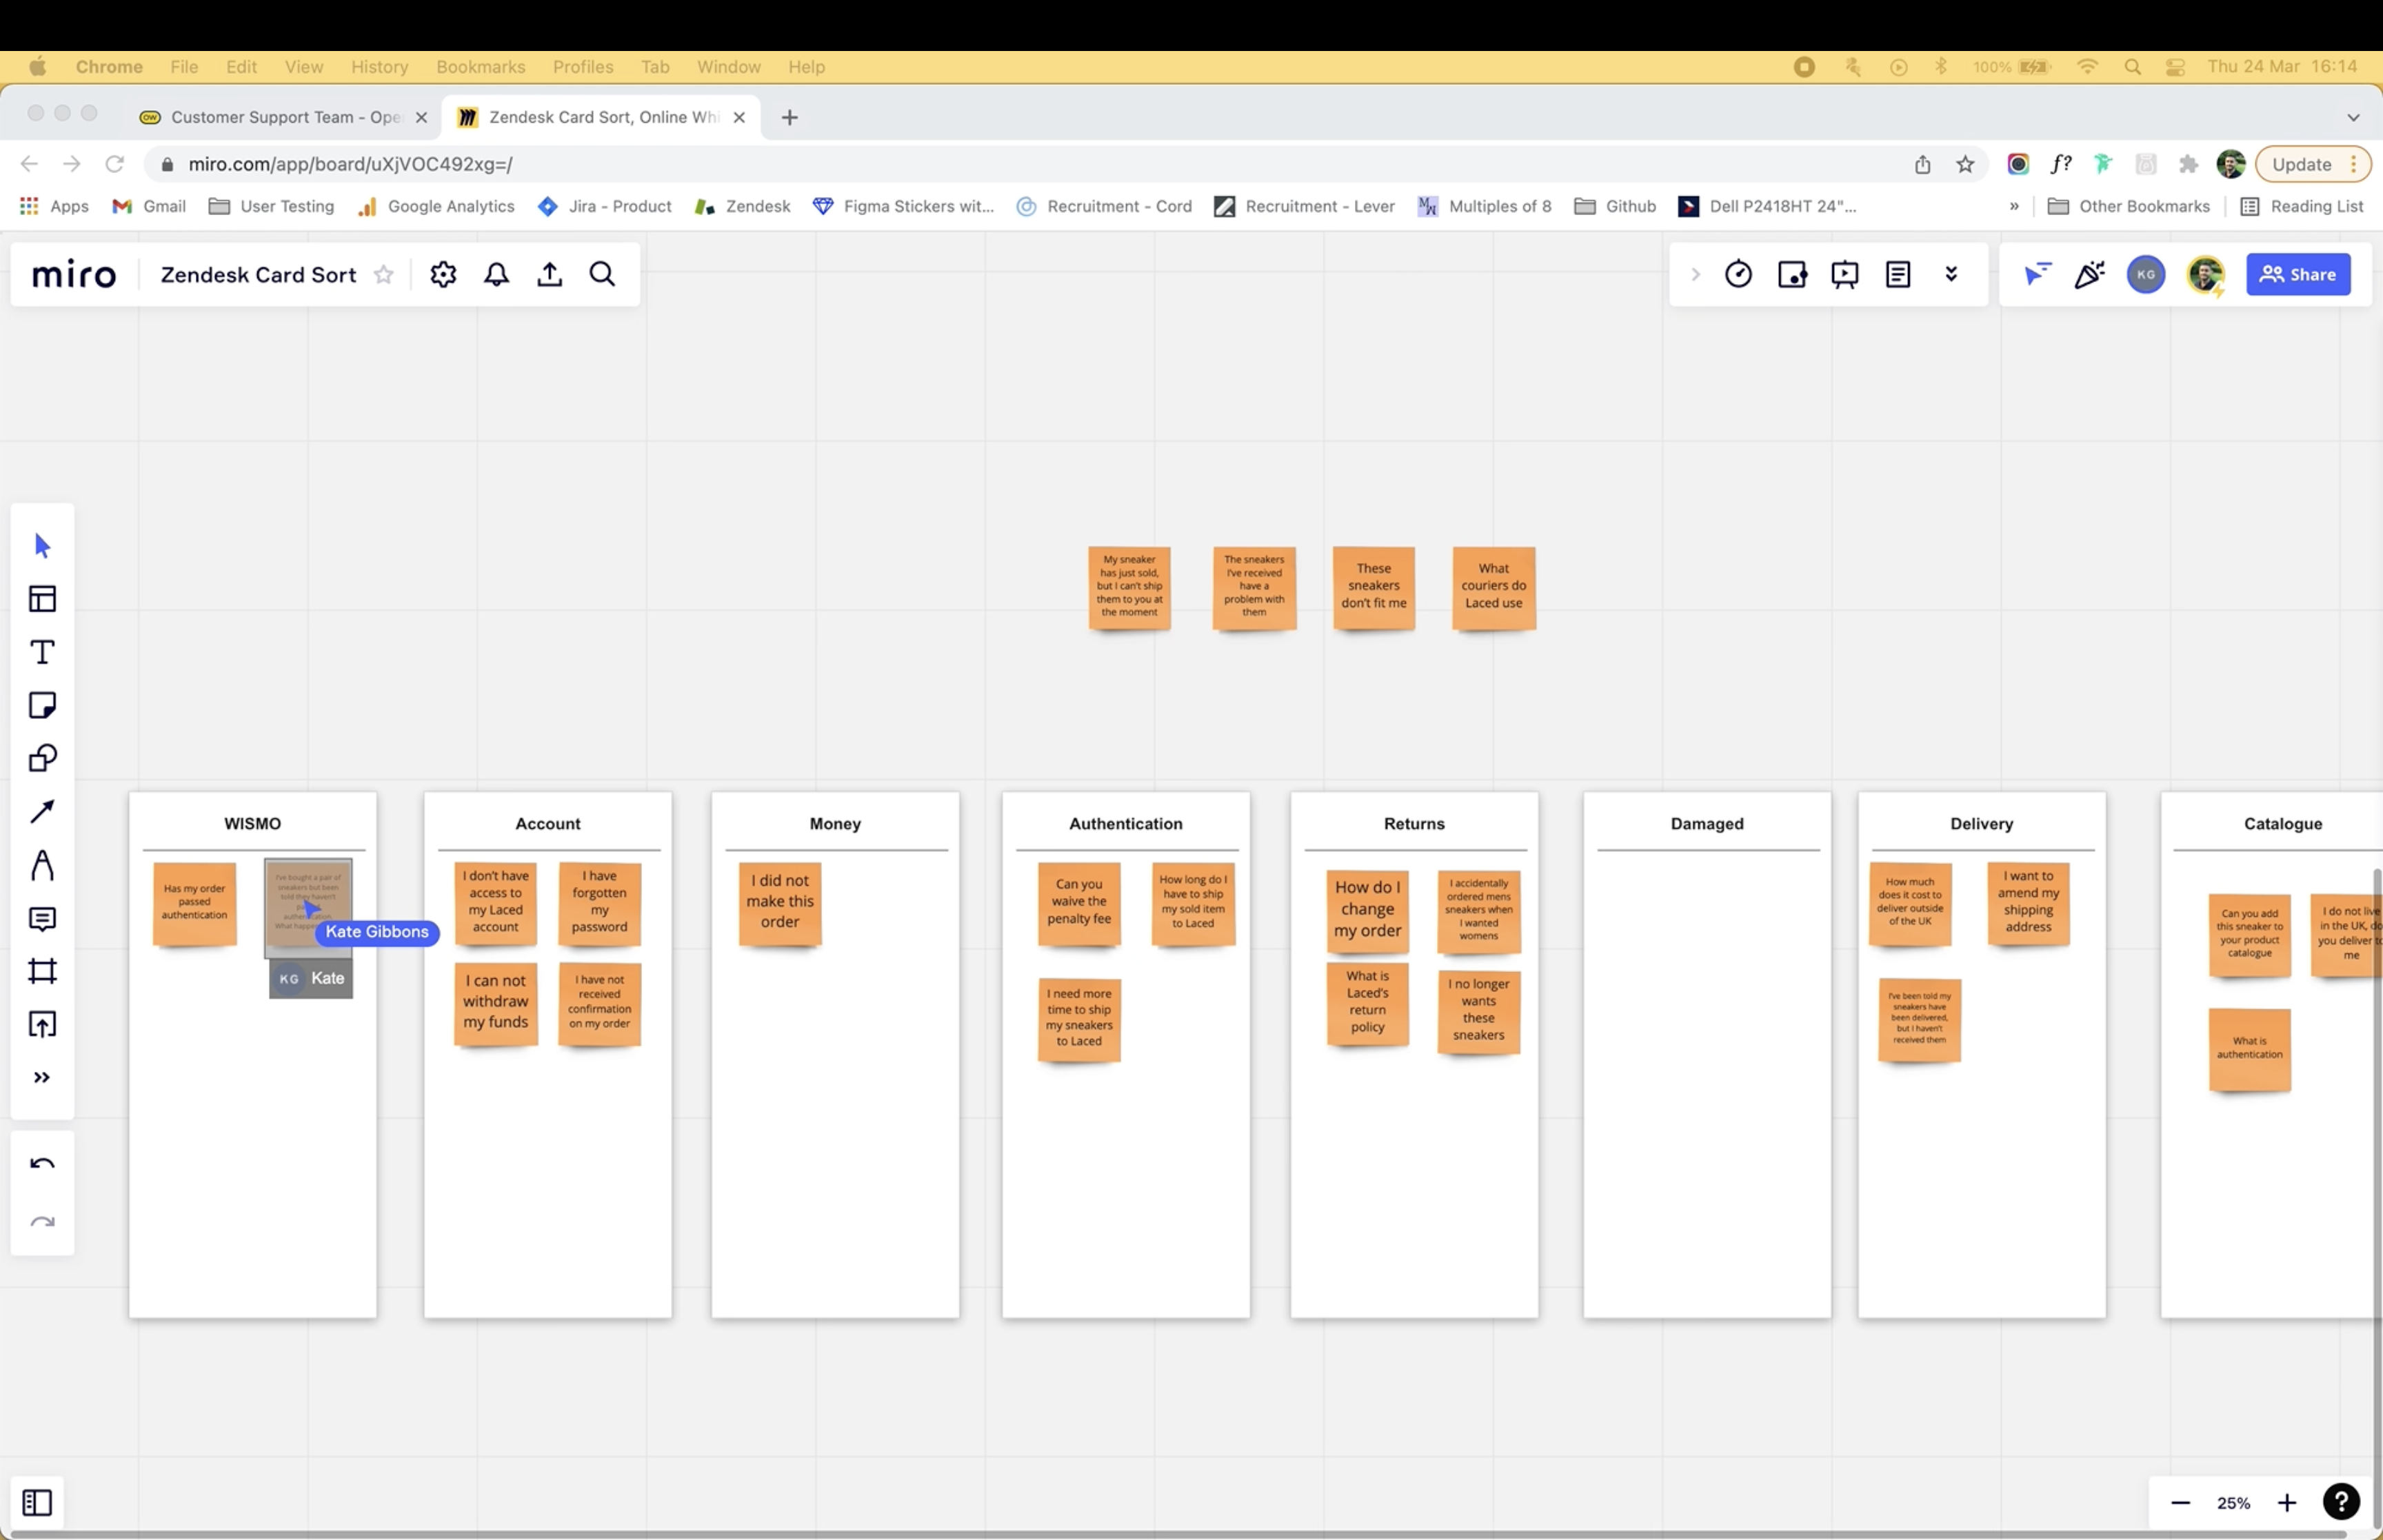2383x1540 pixels.
Task: Reload the page
Action: pos(115,164)
